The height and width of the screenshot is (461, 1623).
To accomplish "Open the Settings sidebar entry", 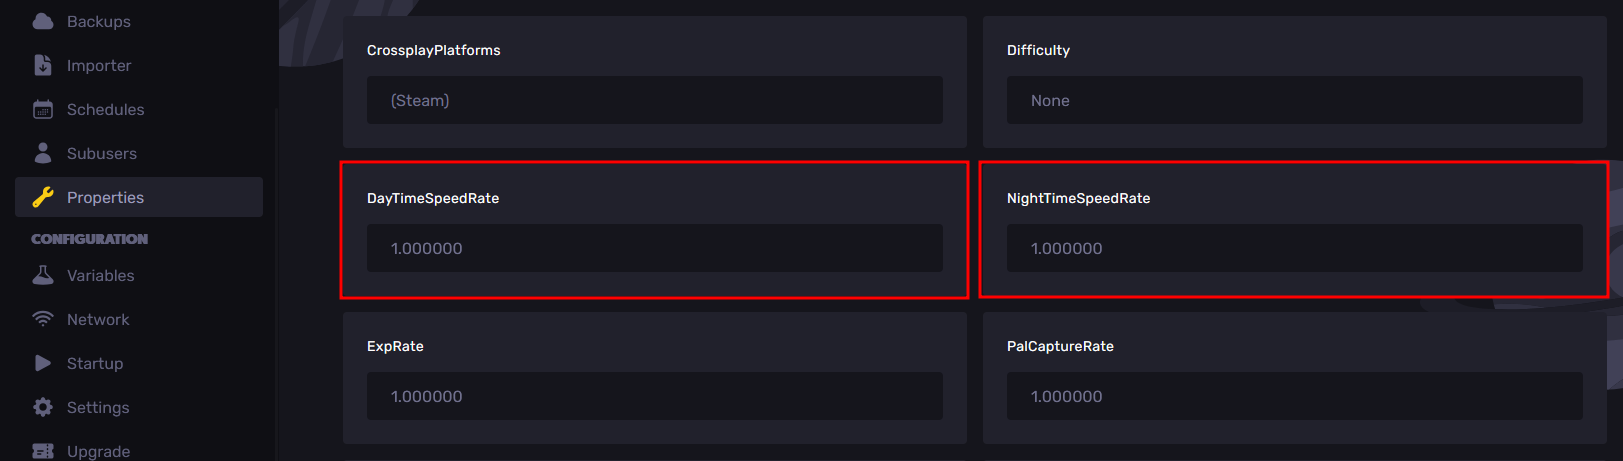I will pyautogui.click(x=139, y=407).
